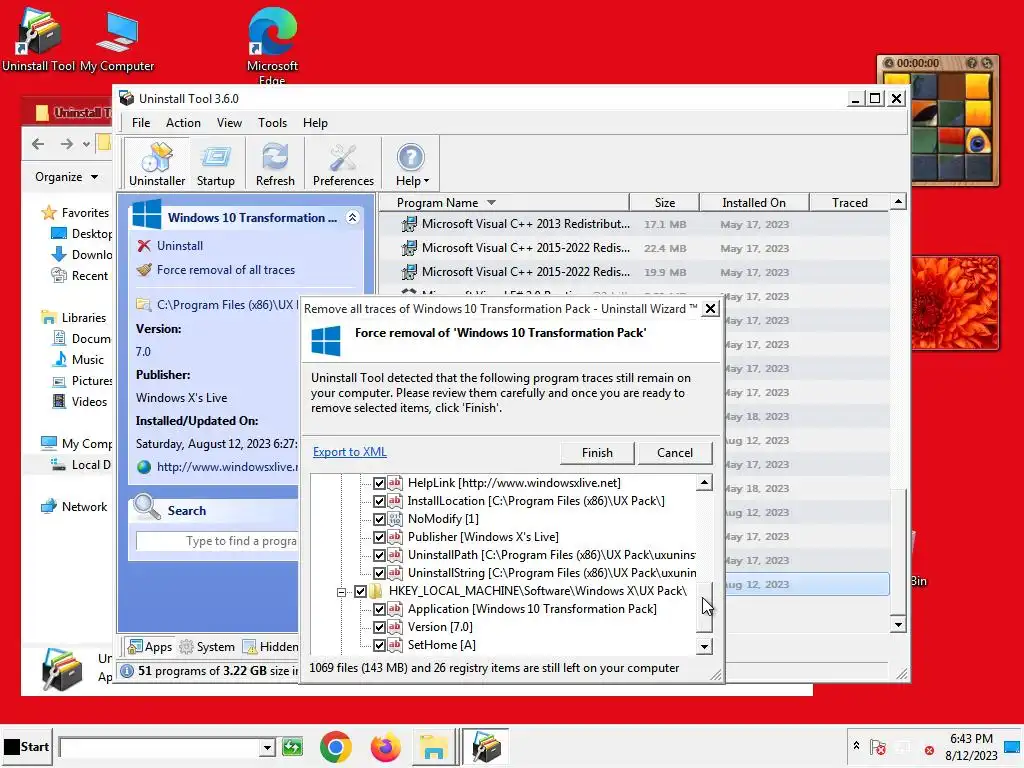This screenshot has height=768, width=1024.
Task: Open the View menu
Action: click(229, 123)
